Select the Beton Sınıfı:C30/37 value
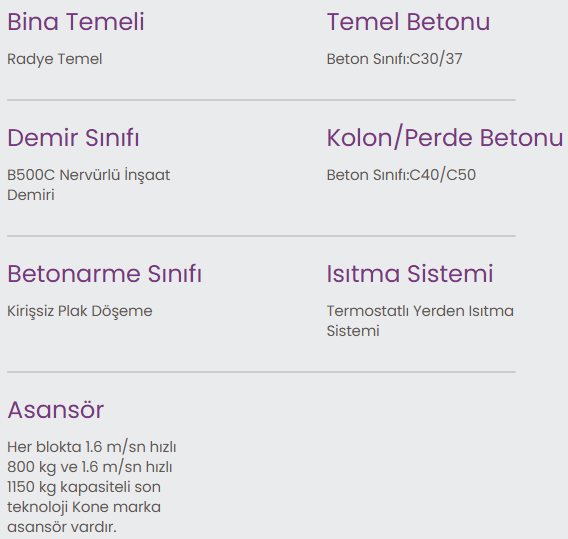The image size is (568, 539). tap(394, 59)
